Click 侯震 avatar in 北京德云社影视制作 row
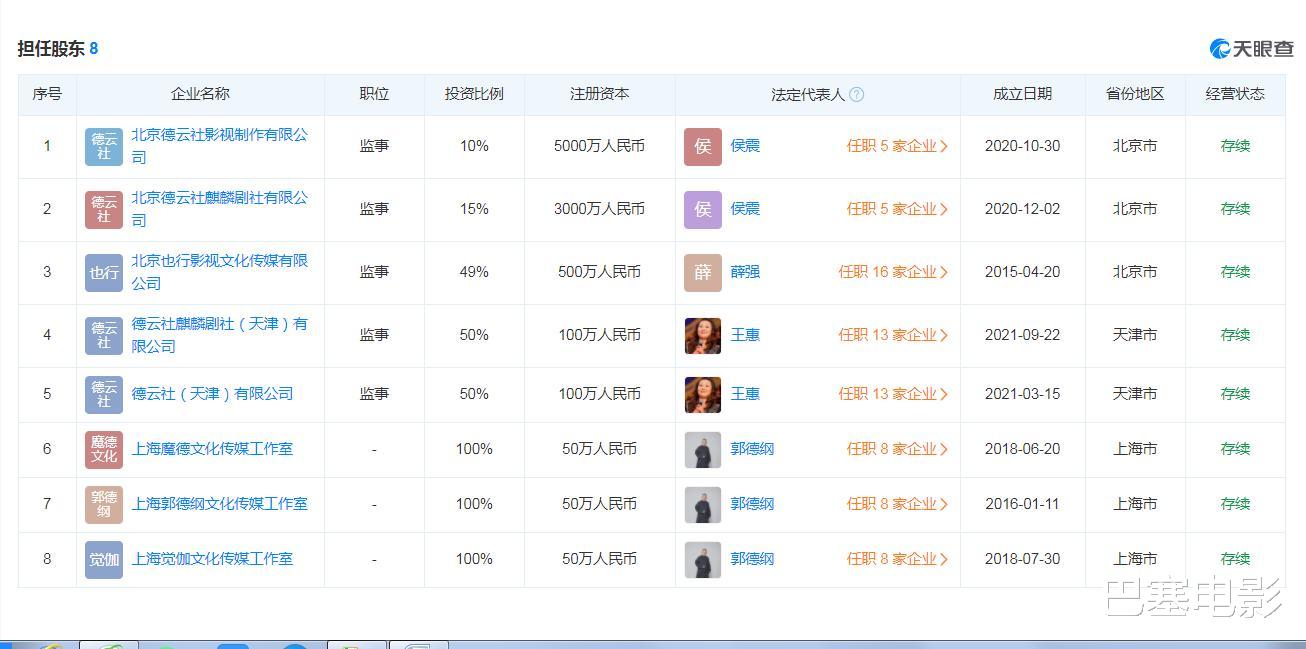This screenshot has height=649, width=1306. tap(703, 146)
